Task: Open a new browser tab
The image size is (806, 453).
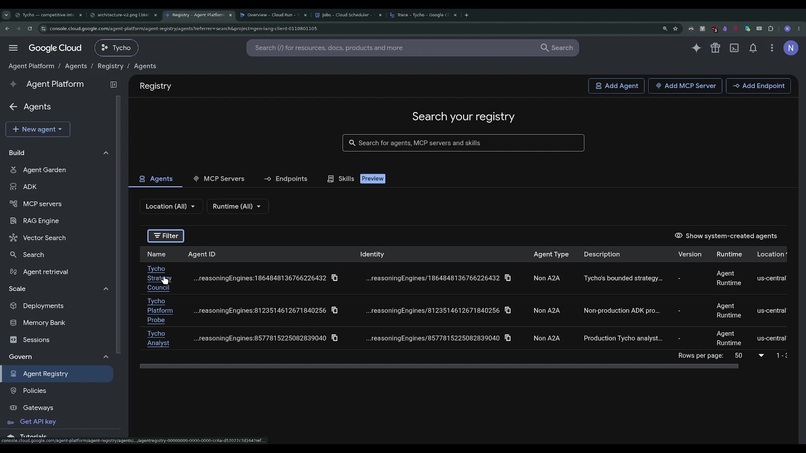Action: [466, 15]
